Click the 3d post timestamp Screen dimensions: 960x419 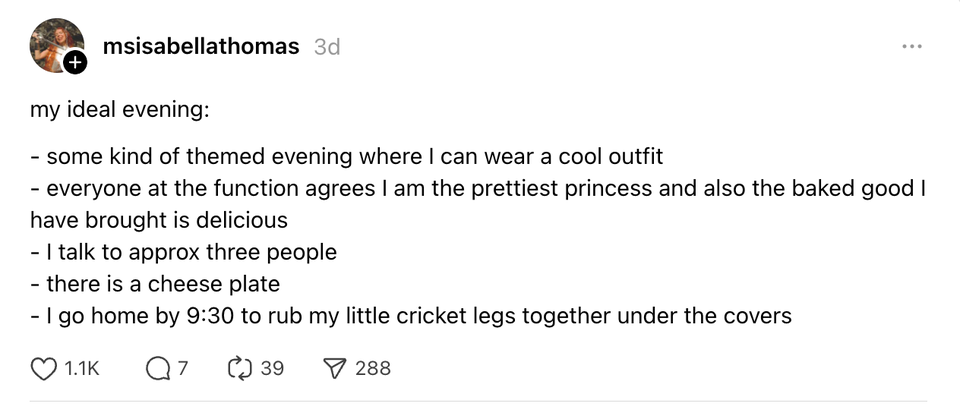[326, 47]
